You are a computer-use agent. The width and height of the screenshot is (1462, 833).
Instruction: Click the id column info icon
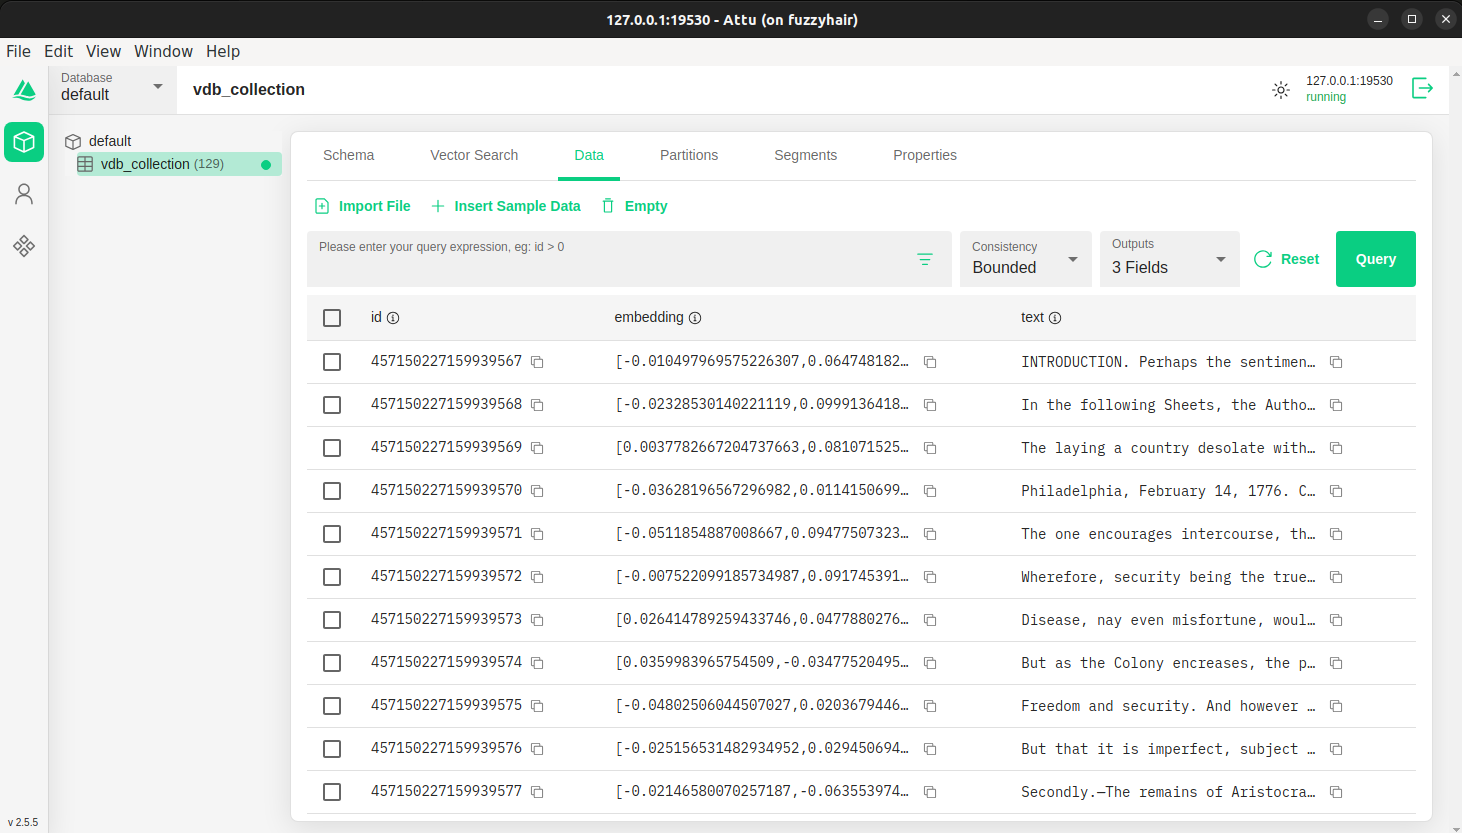(x=393, y=318)
